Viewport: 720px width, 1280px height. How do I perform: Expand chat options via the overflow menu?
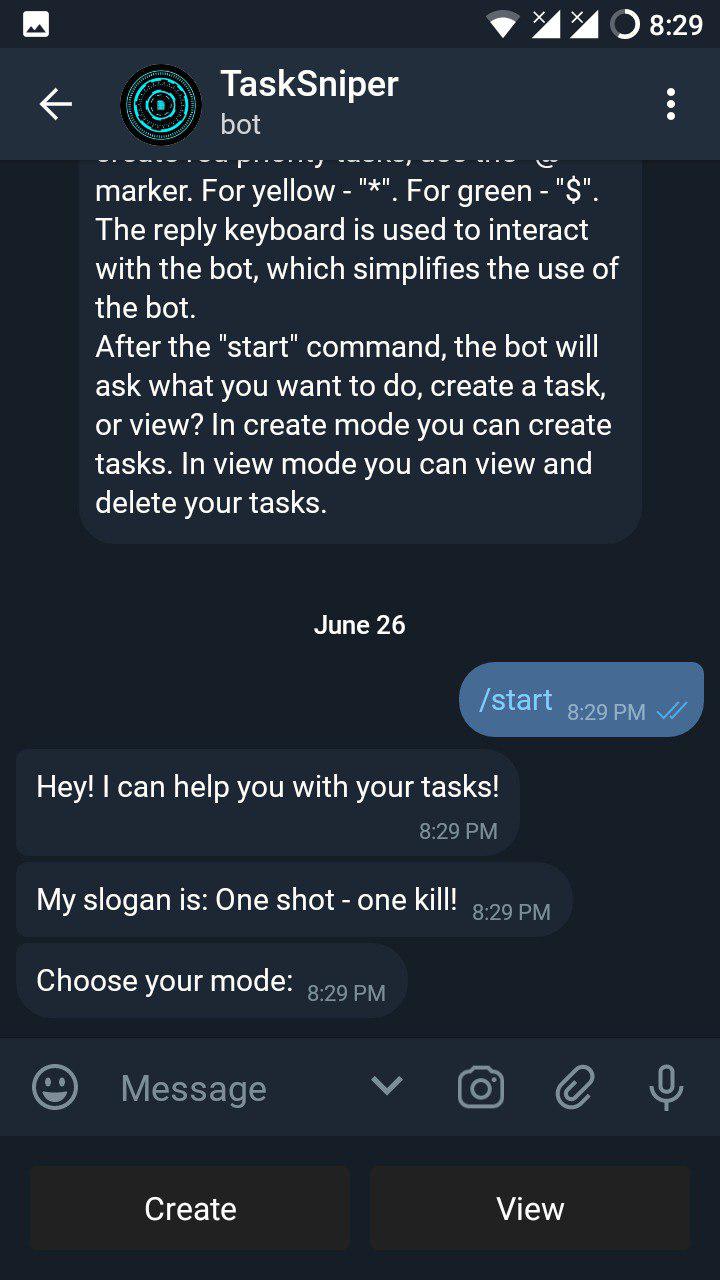[670, 103]
